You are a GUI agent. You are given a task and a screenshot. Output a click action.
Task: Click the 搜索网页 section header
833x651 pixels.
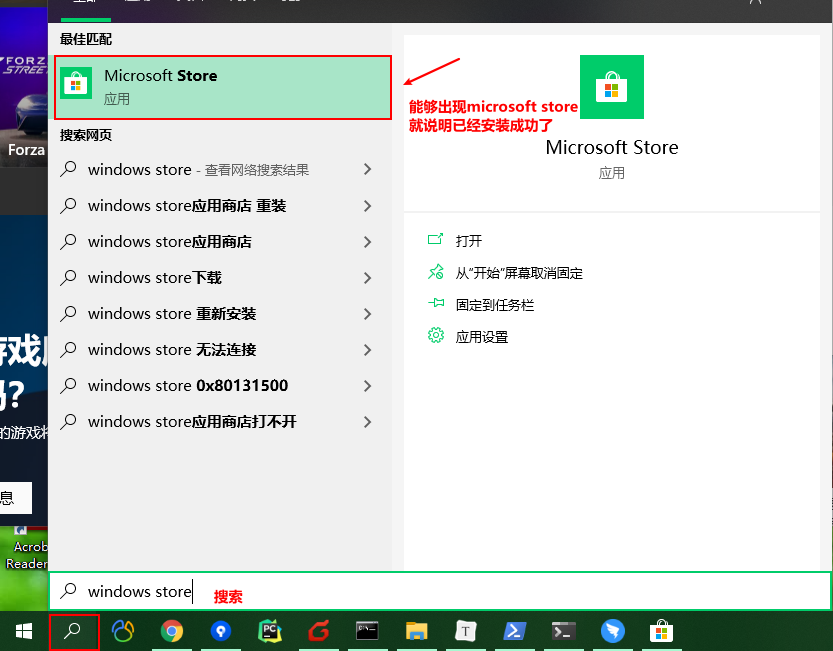pyautogui.click(x=86, y=135)
